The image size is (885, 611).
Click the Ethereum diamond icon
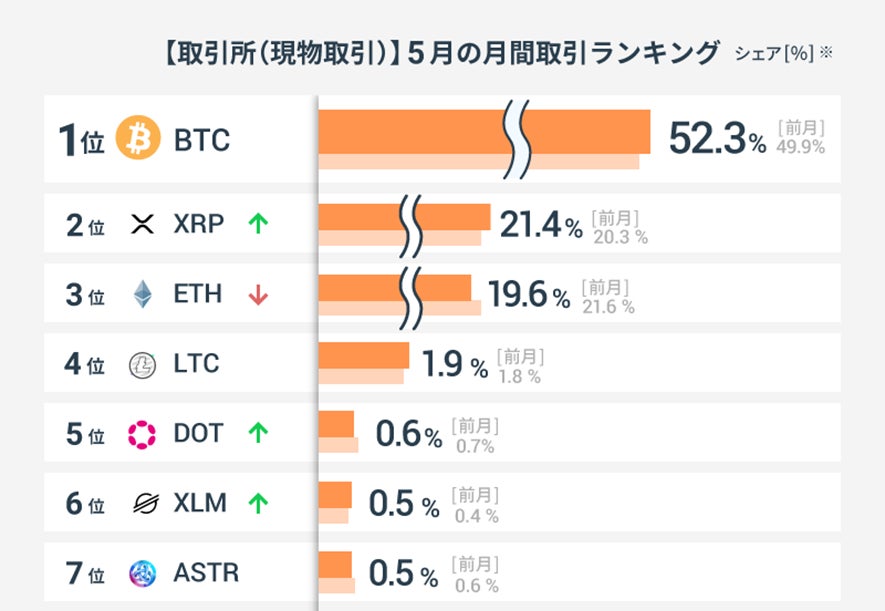143,295
